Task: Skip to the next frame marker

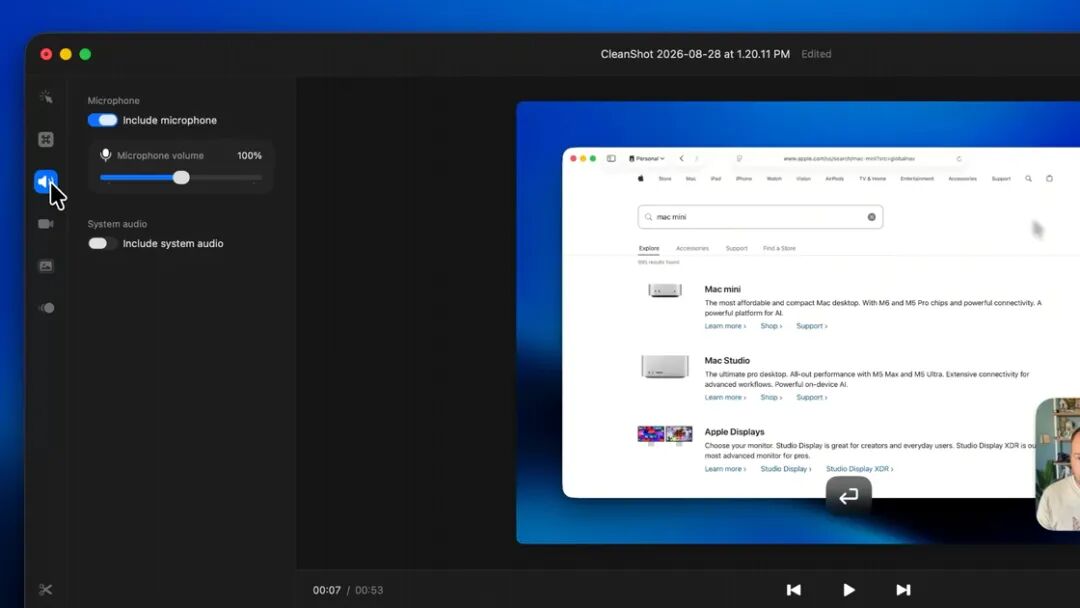Action: 903,589
